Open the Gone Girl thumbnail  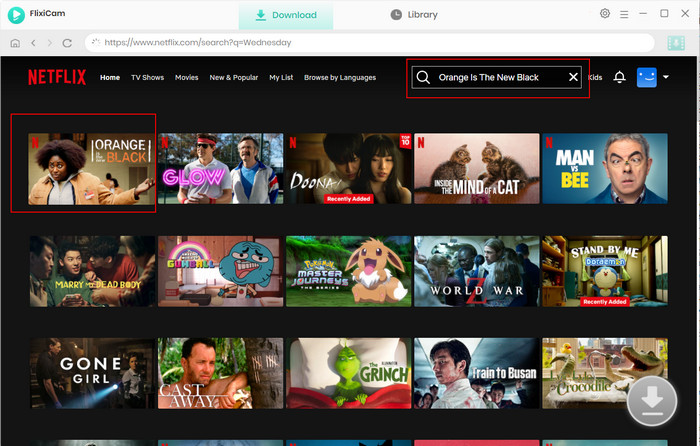[x=92, y=373]
